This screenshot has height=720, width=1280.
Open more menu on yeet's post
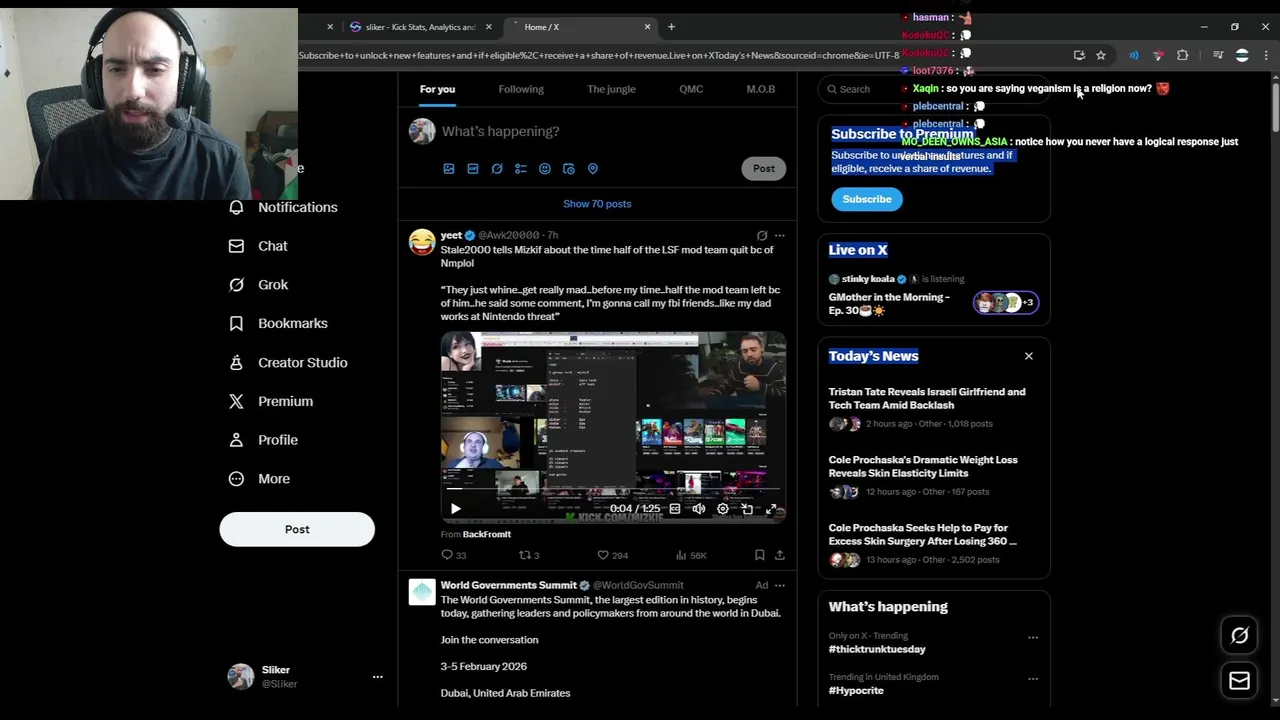click(780, 236)
